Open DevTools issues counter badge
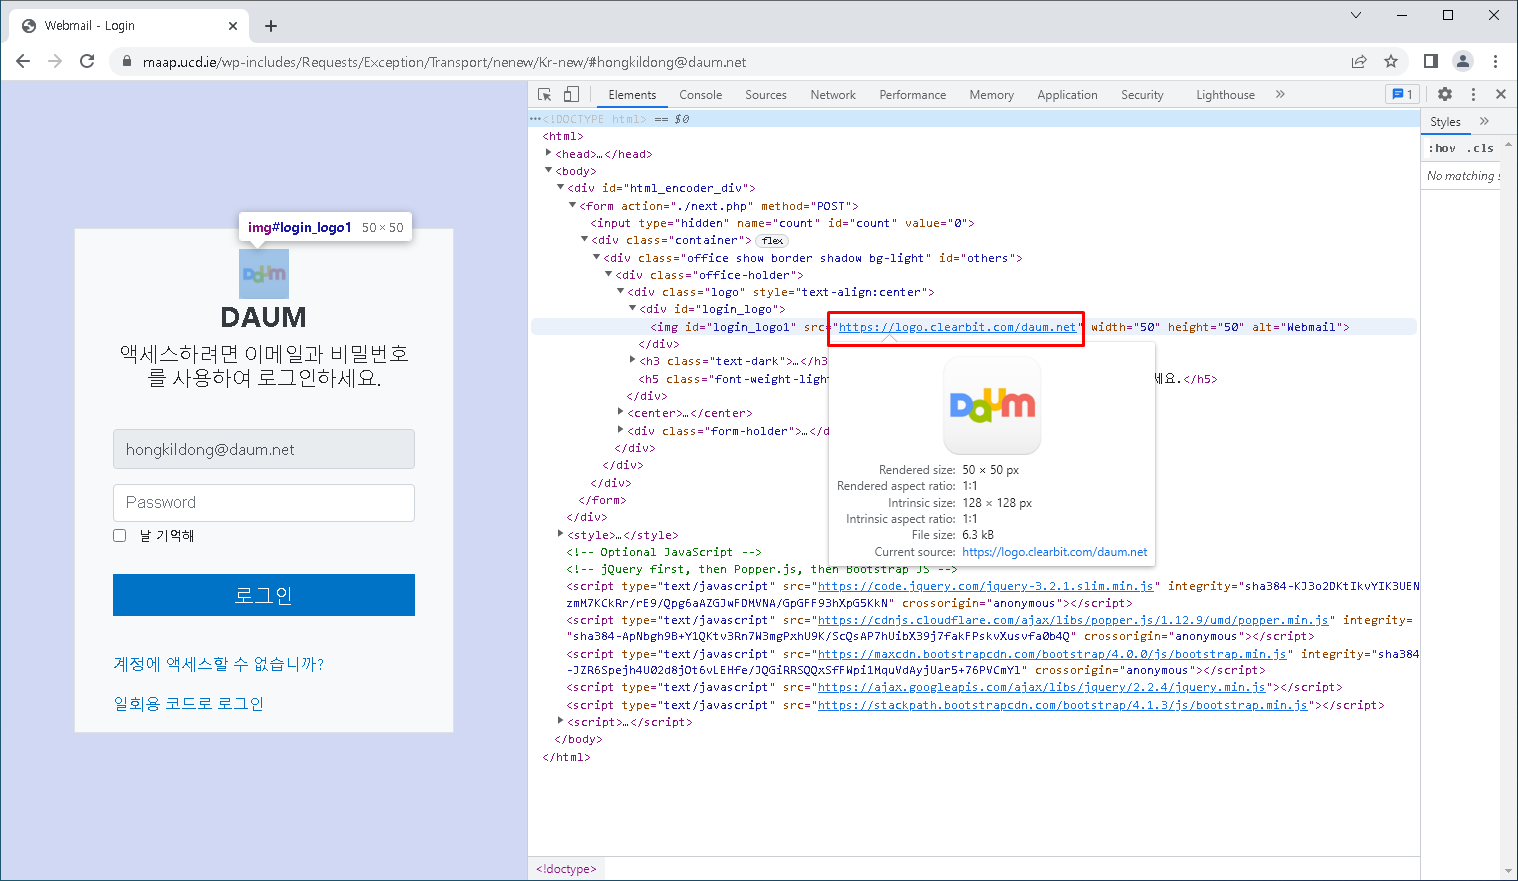The image size is (1518, 881). coord(1401,94)
